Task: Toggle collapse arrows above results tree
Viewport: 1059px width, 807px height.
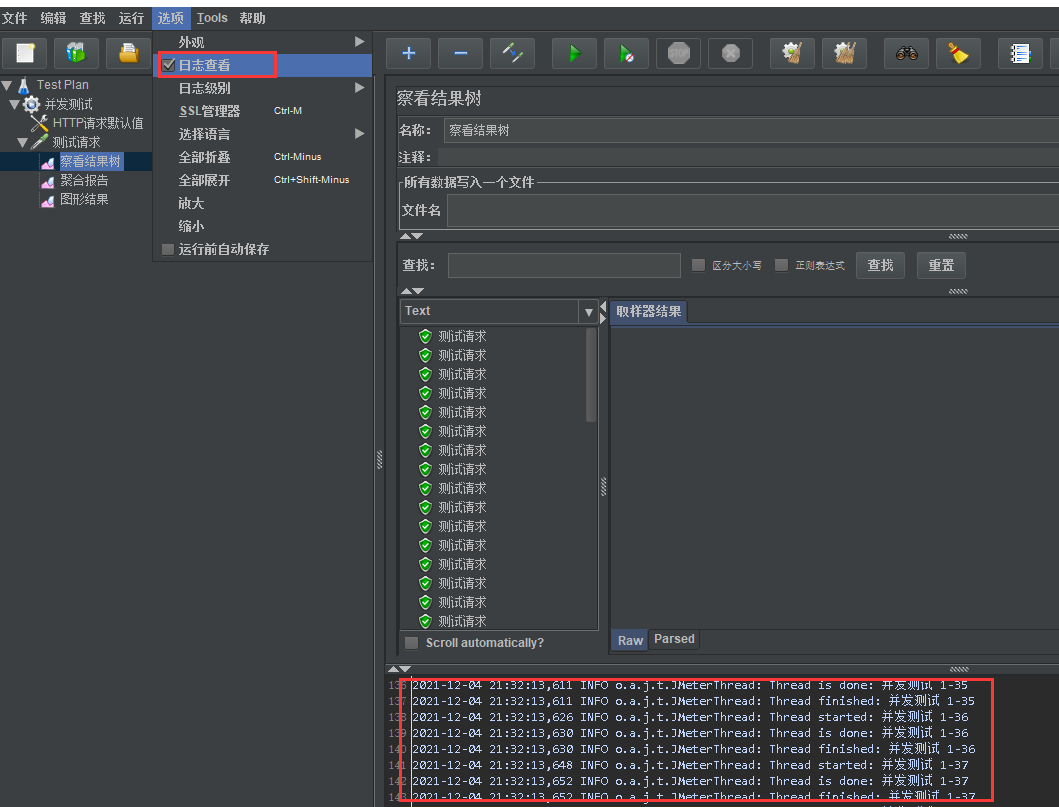Action: 412,291
